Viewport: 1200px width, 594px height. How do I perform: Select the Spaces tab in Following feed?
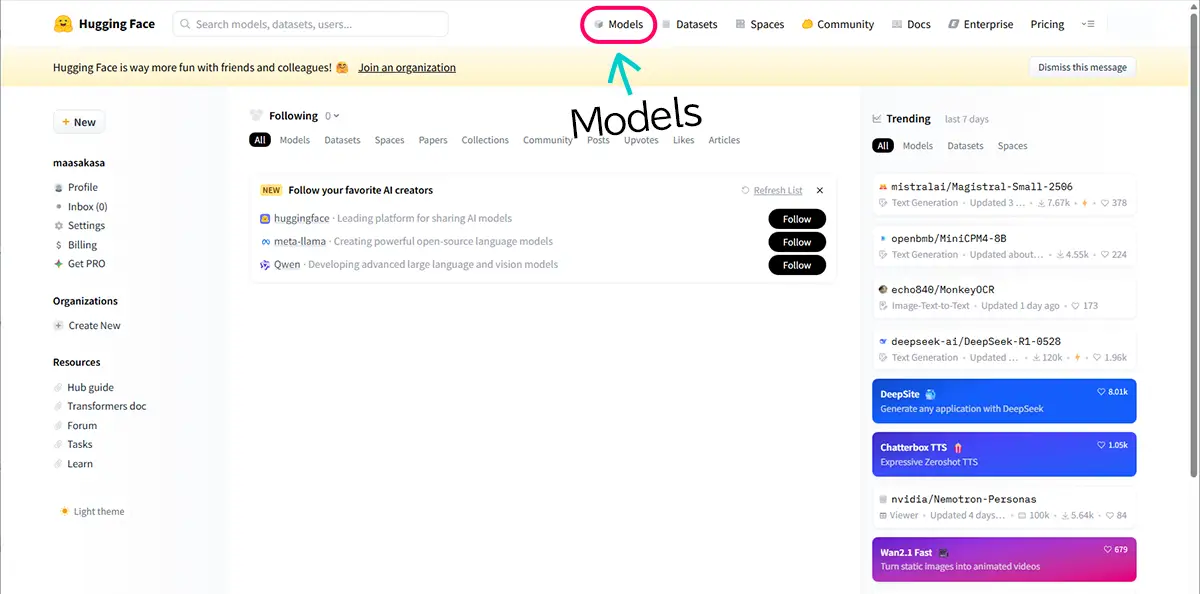pos(389,140)
